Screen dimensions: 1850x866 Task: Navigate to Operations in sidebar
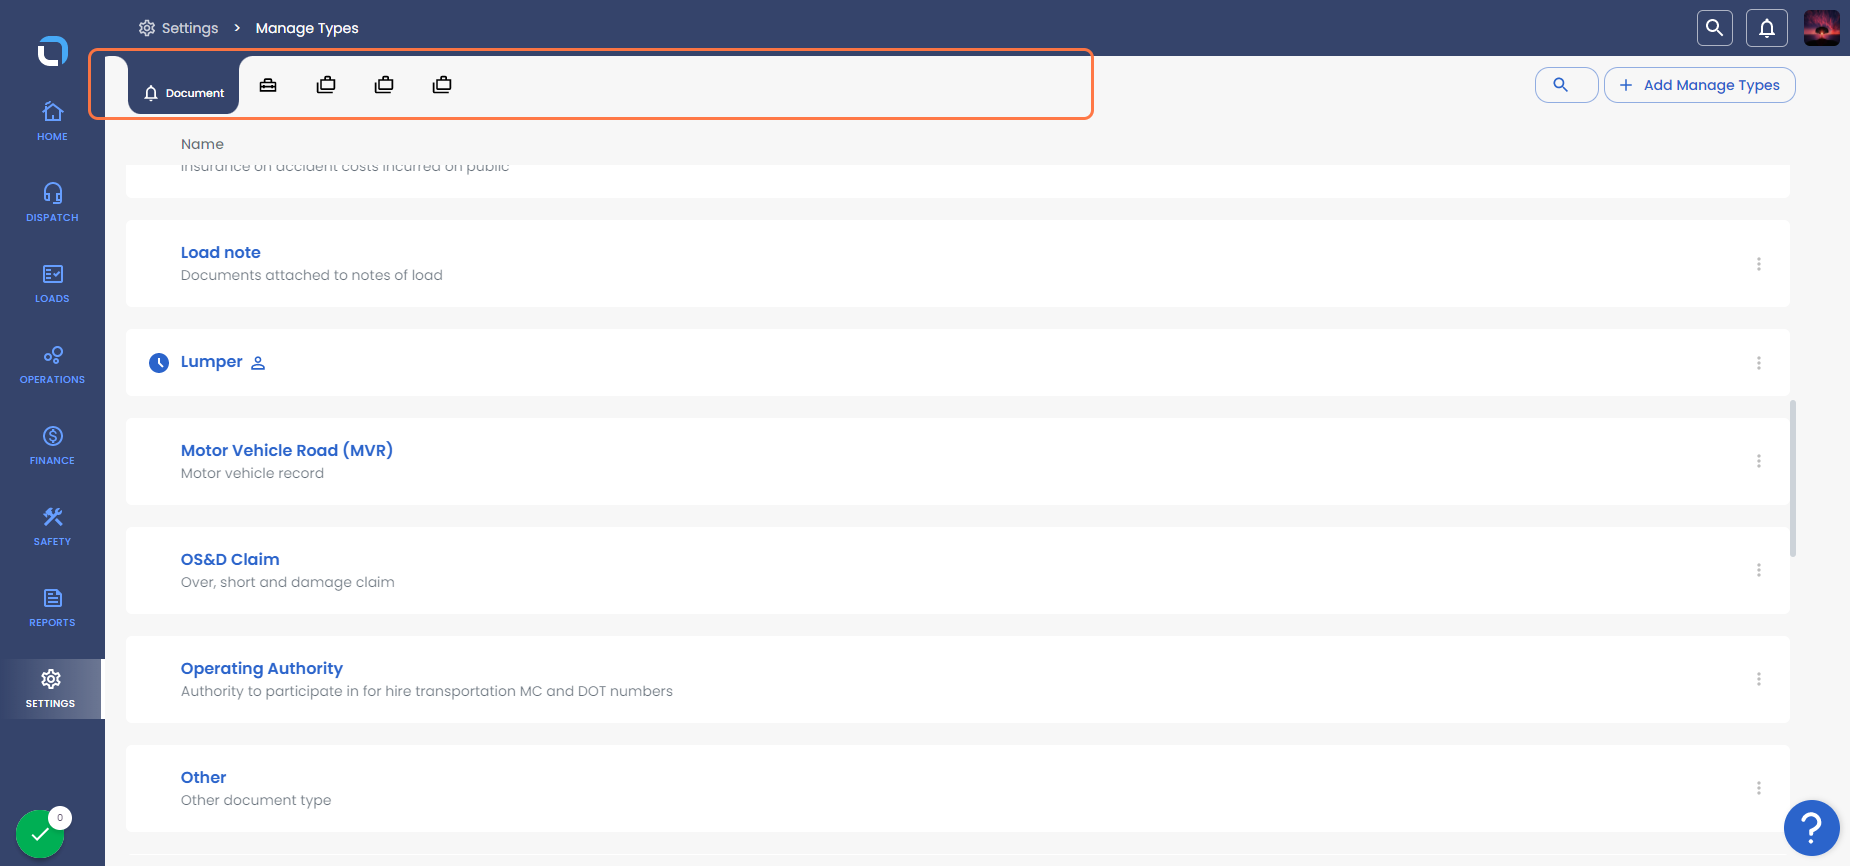pos(52,364)
